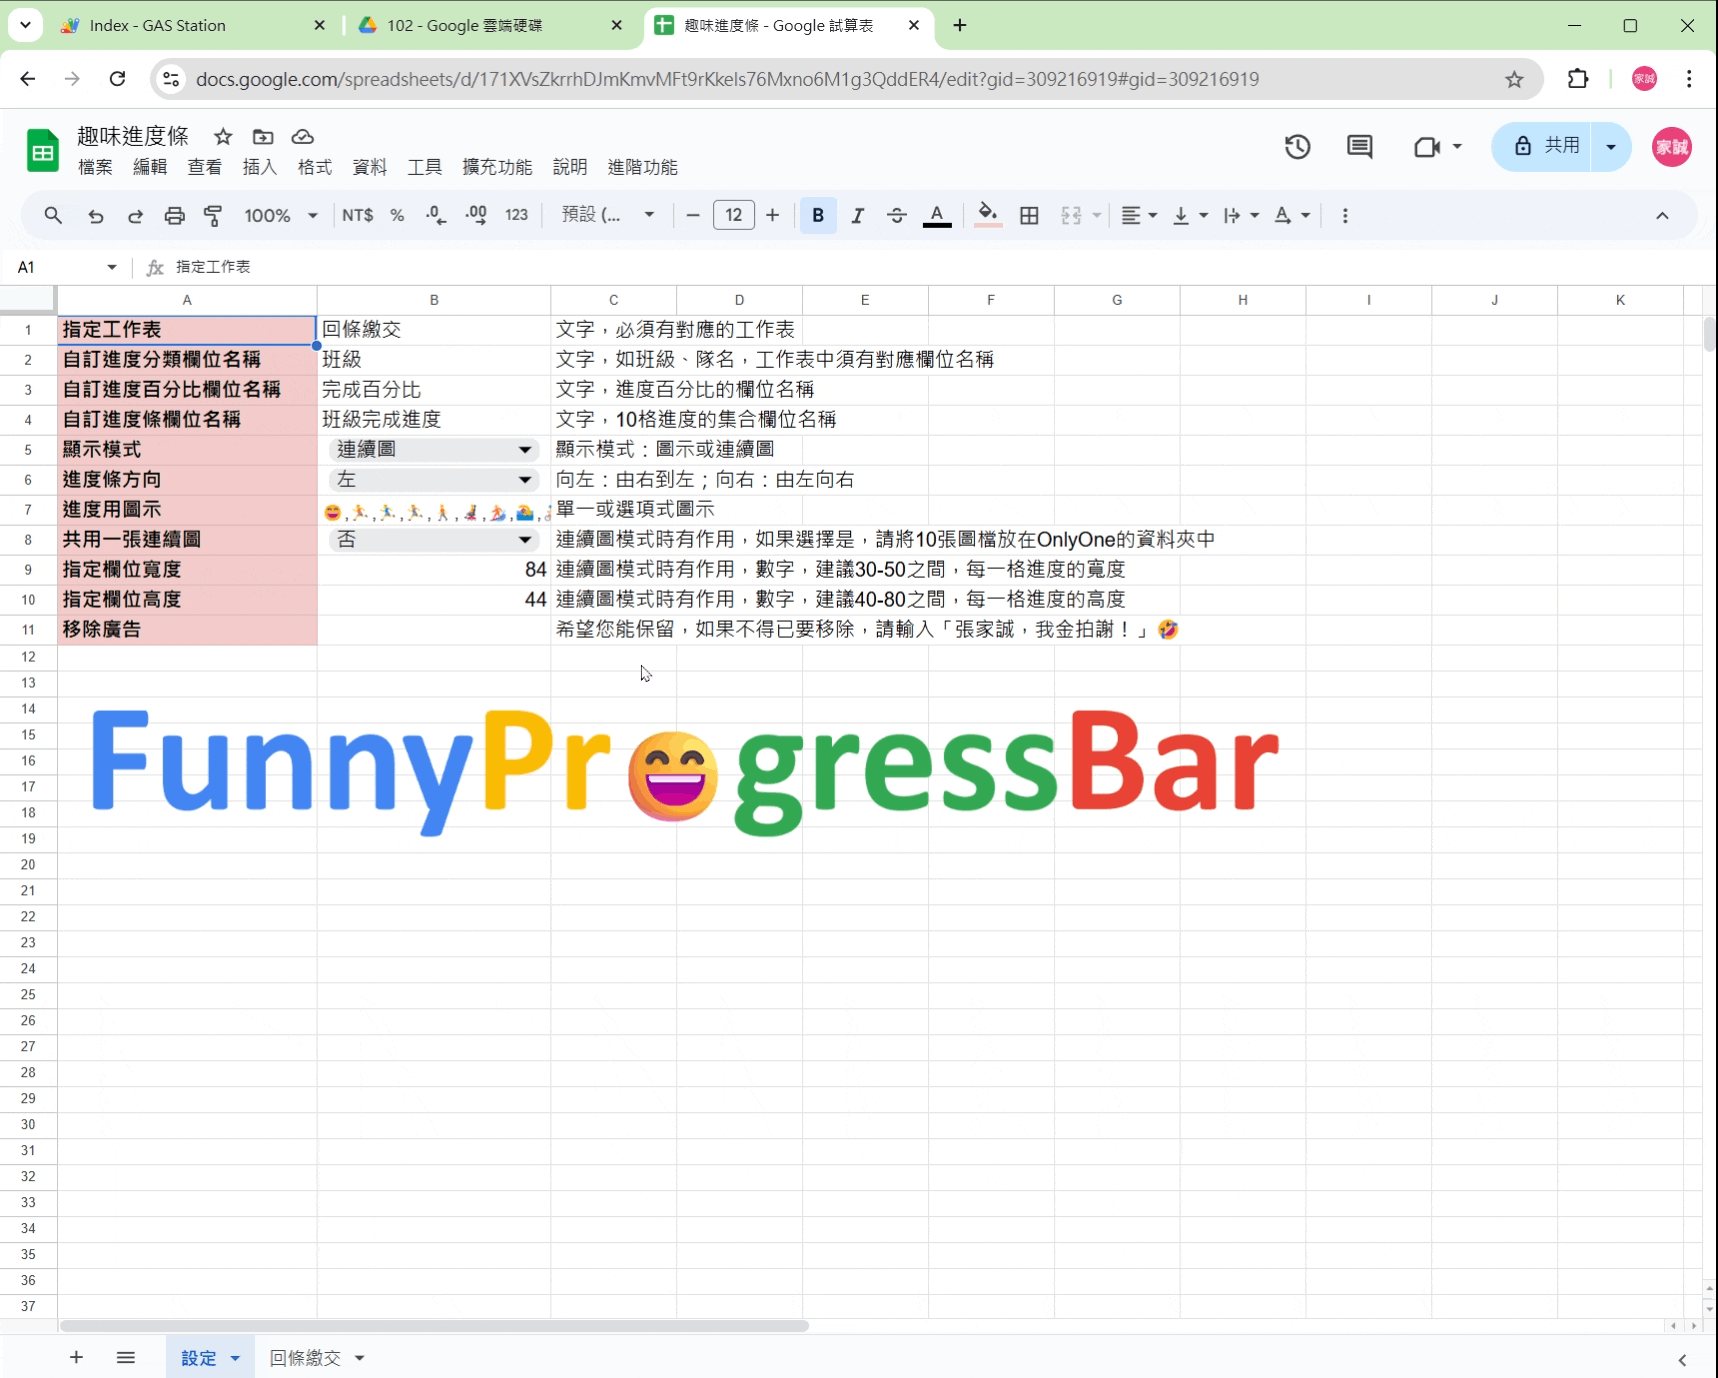1718x1378 pixels.
Task: Toggle bold formatting
Action: click(818, 215)
